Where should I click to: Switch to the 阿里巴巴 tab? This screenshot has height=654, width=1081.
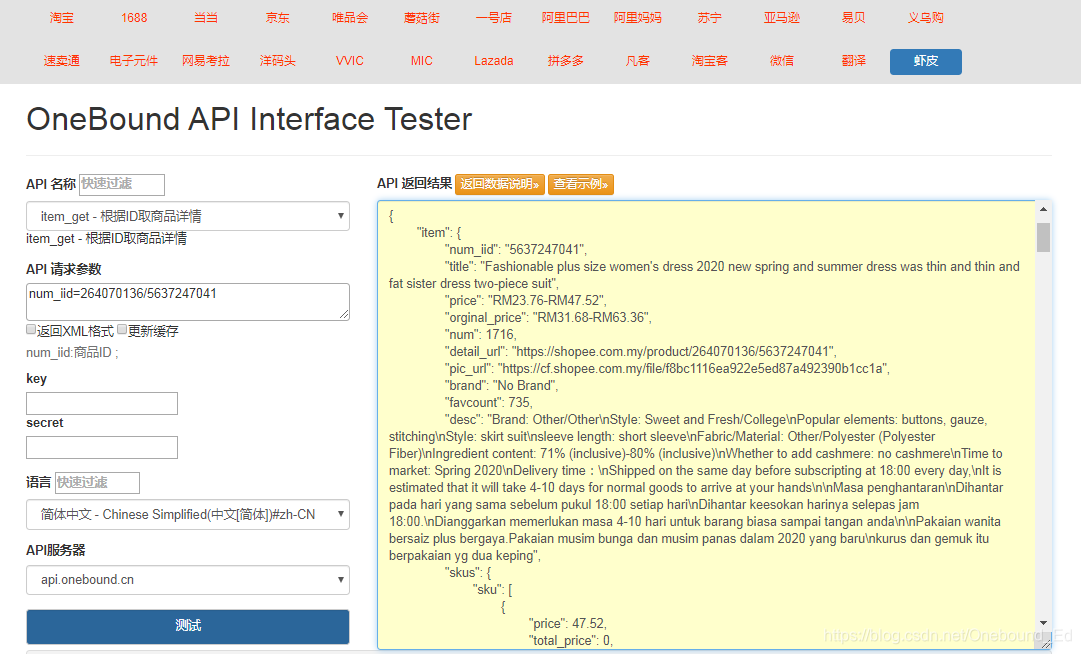[x=565, y=18]
